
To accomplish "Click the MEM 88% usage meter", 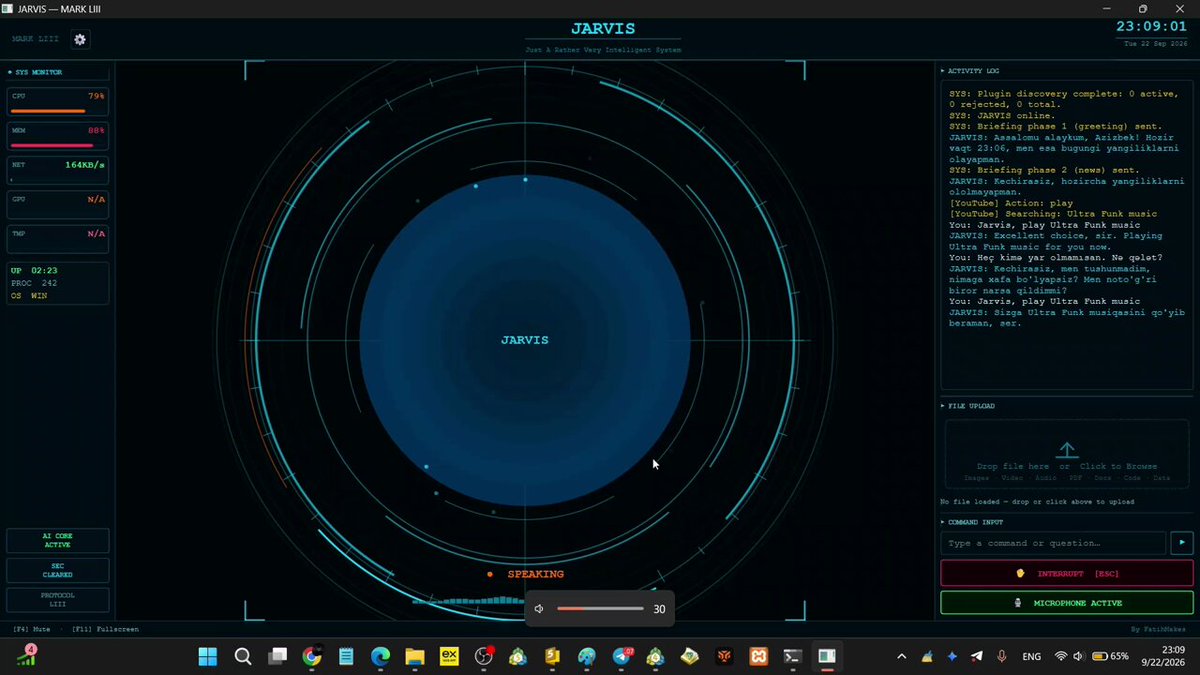I will coord(58,136).
